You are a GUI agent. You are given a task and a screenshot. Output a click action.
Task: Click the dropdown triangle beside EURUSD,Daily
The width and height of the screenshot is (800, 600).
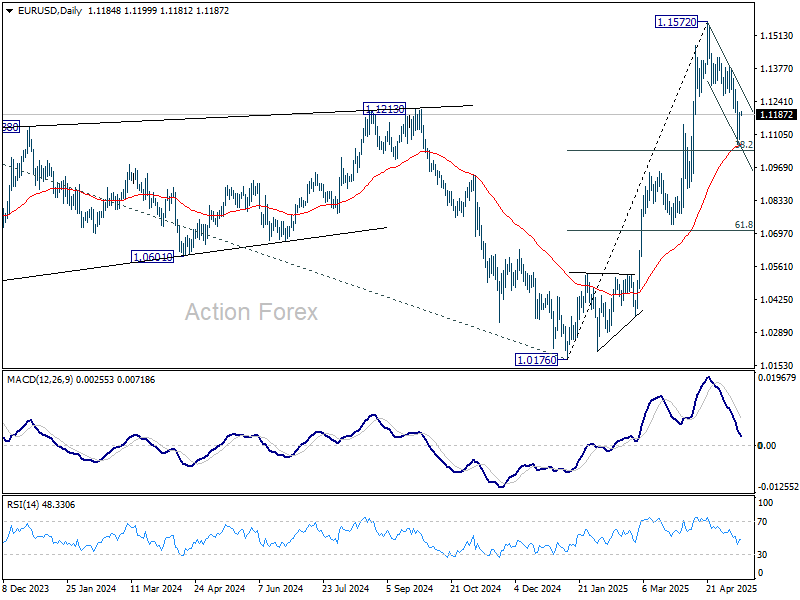pos(9,11)
